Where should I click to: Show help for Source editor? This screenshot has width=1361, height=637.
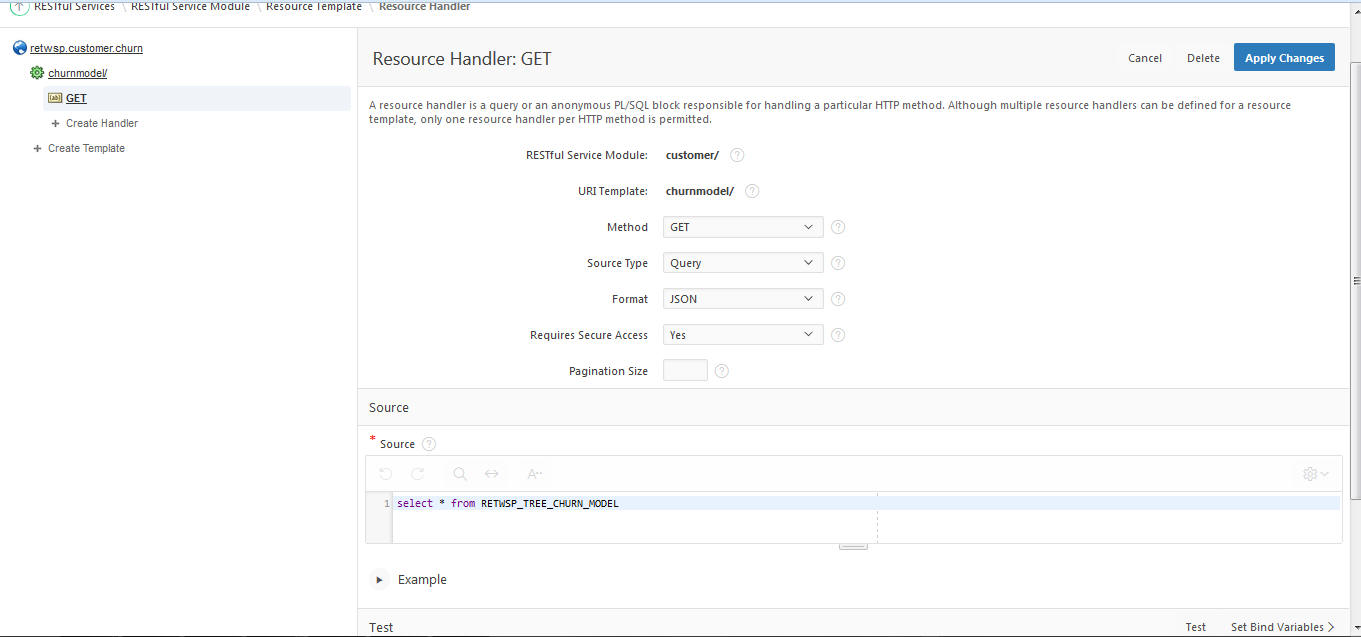pyautogui.click(x=429, y=444)
